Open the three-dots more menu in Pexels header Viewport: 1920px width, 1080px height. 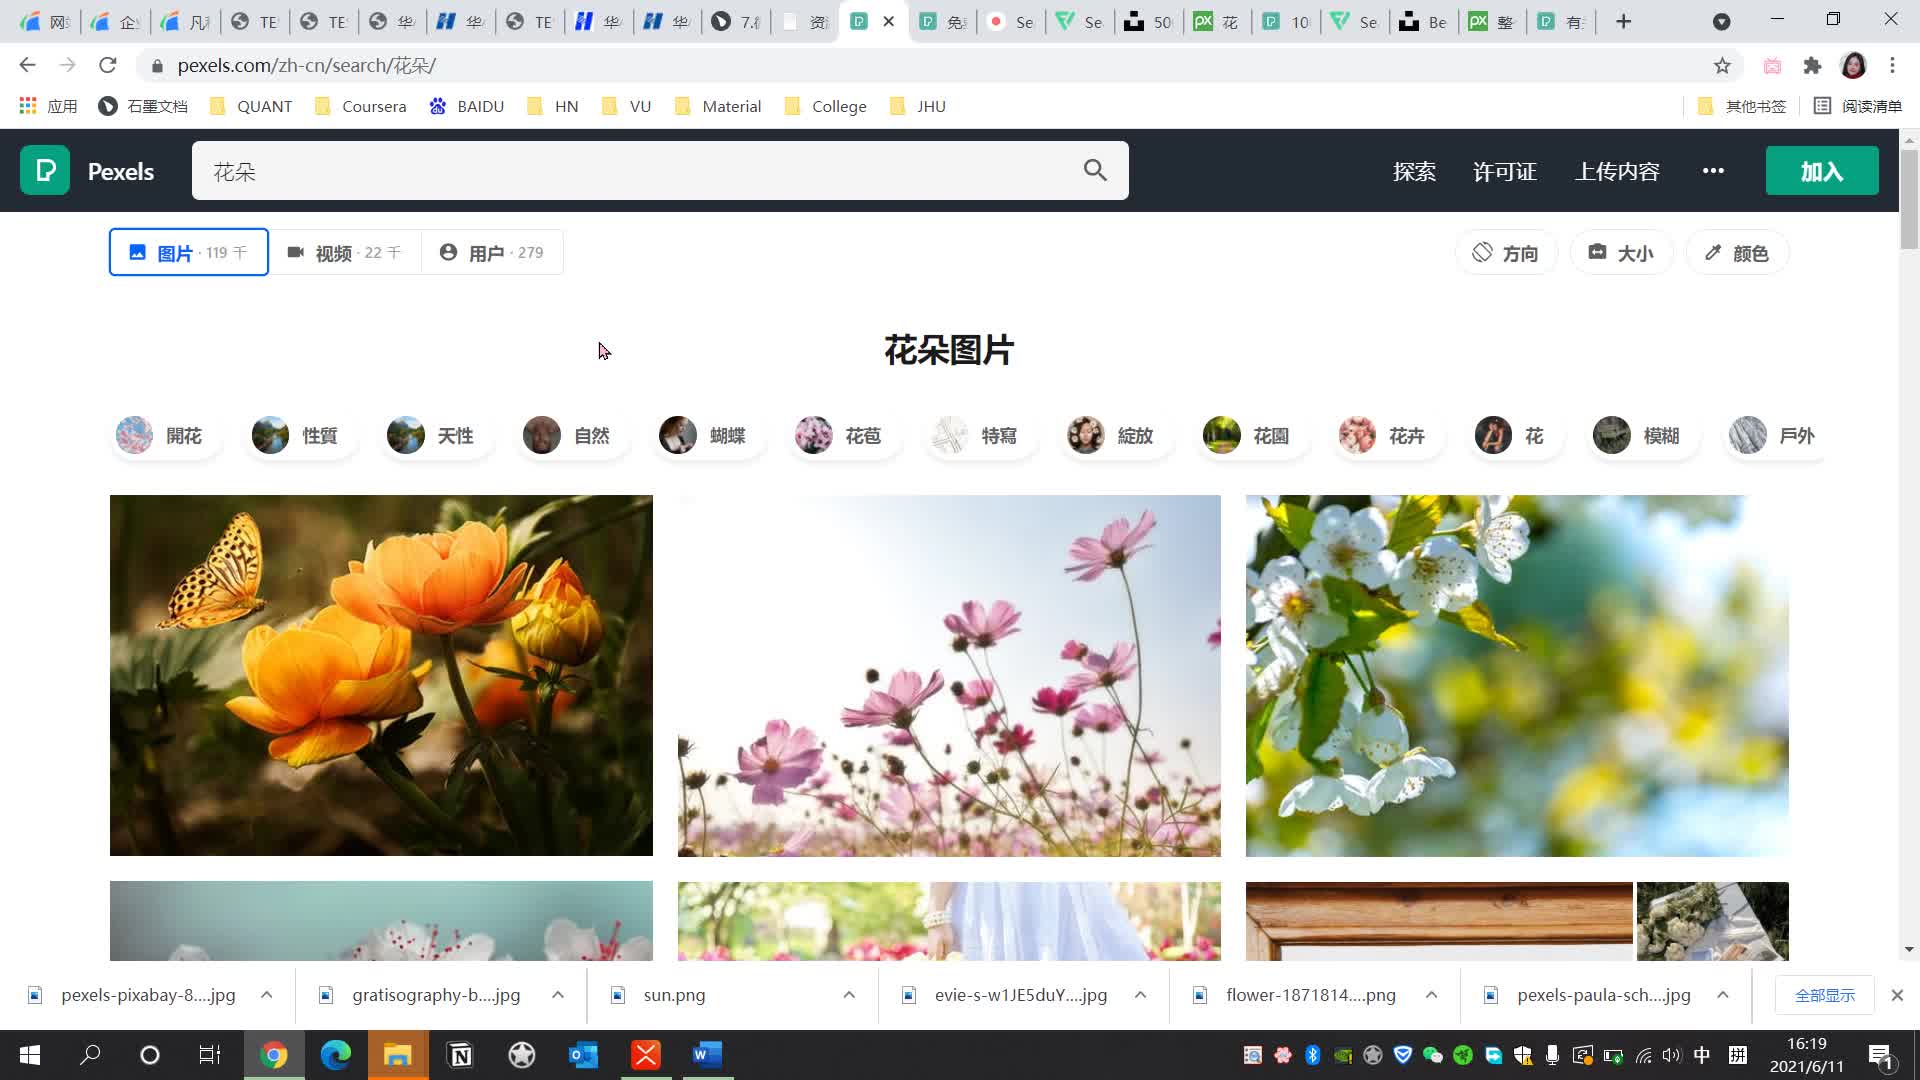point(1713,171)
